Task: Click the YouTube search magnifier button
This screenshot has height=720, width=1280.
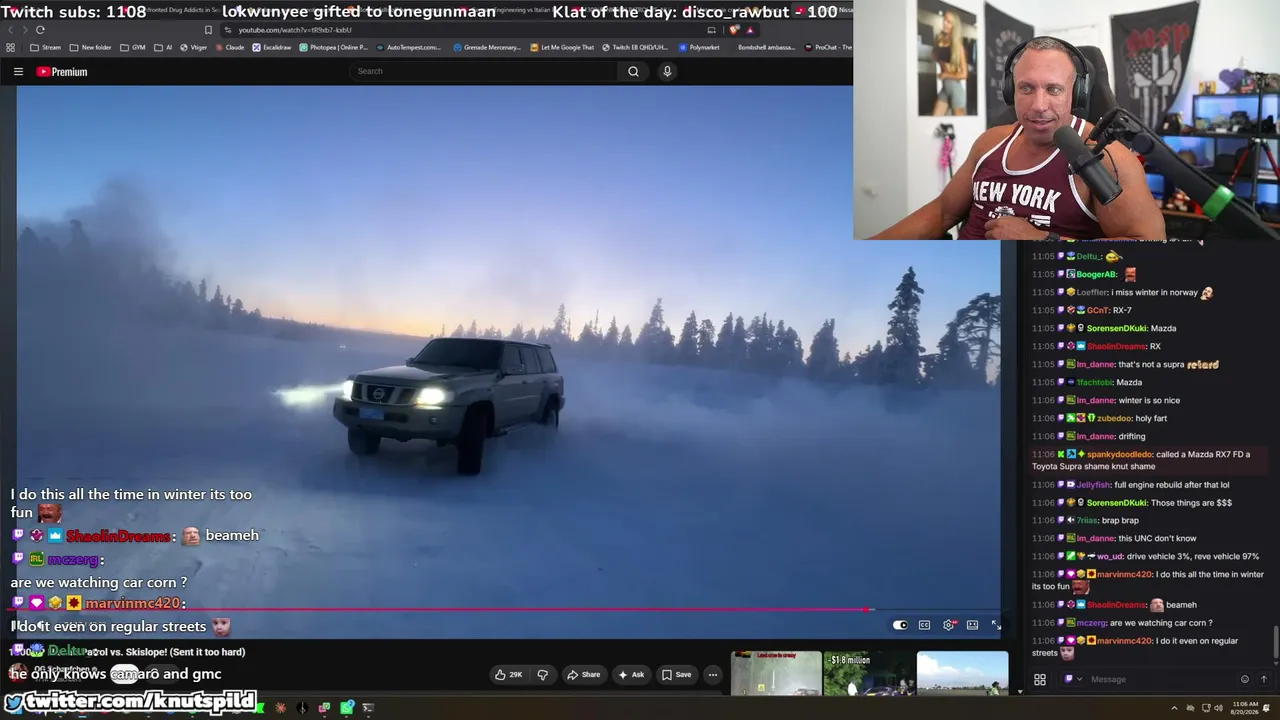Action: tap(633, 71)
